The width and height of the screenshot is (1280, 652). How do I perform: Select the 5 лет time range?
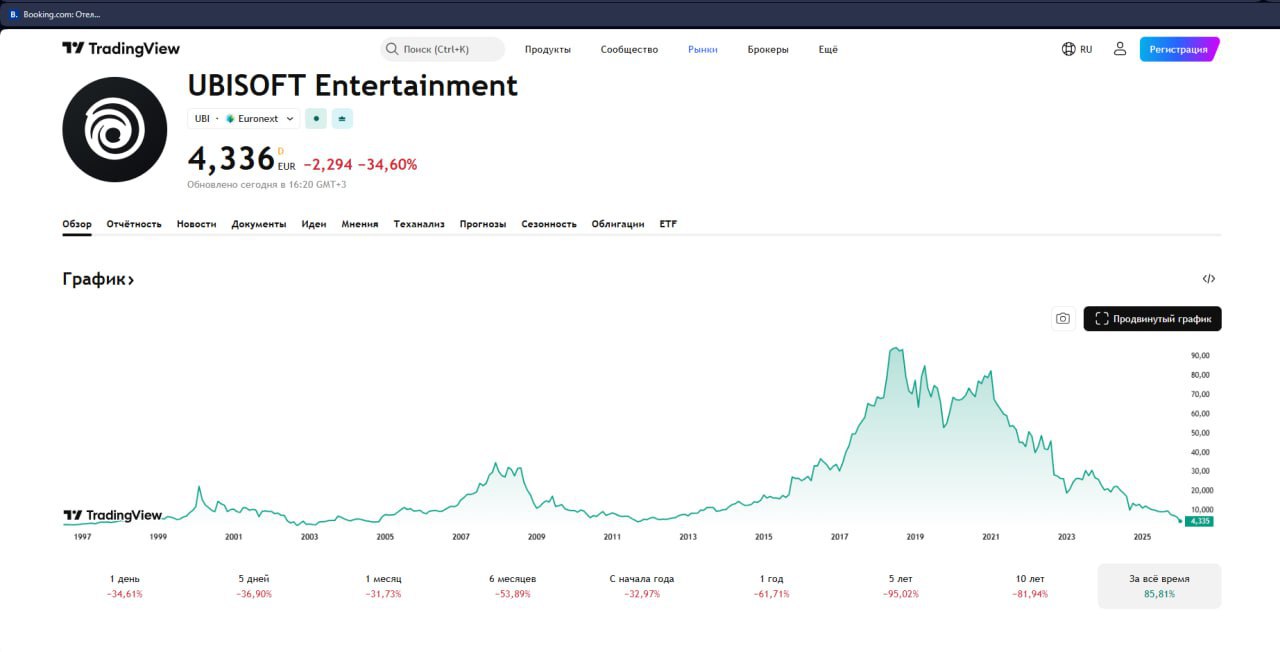[900, 586]
